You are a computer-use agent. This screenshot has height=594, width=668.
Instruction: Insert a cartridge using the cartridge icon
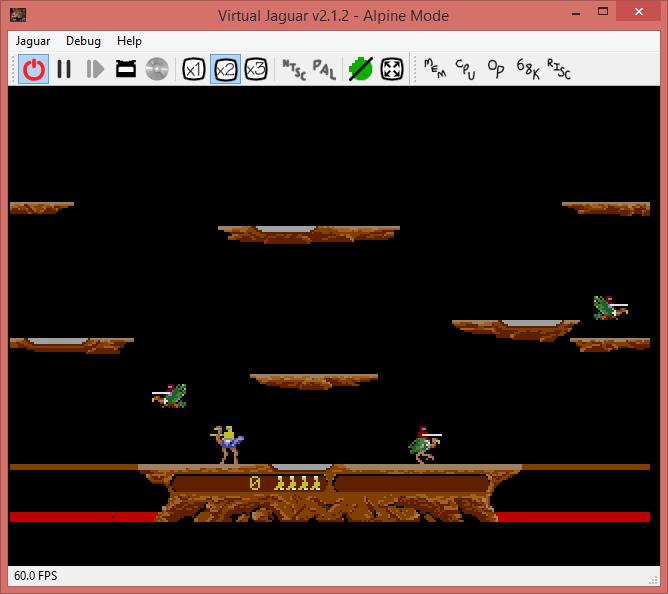(x=126, y=69)
